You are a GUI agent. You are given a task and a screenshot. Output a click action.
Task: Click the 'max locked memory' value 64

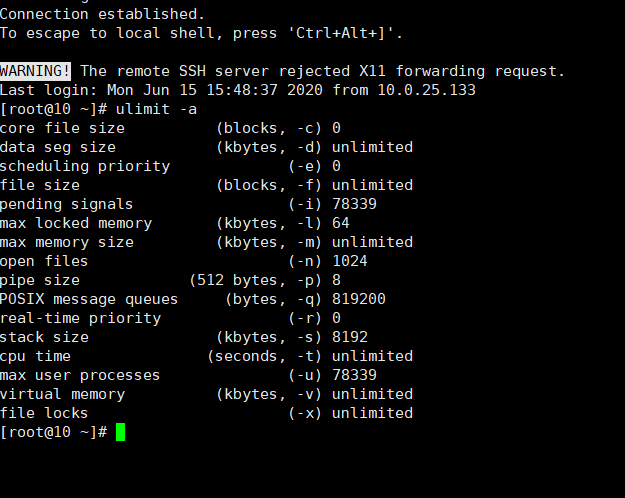click(341, 223)
